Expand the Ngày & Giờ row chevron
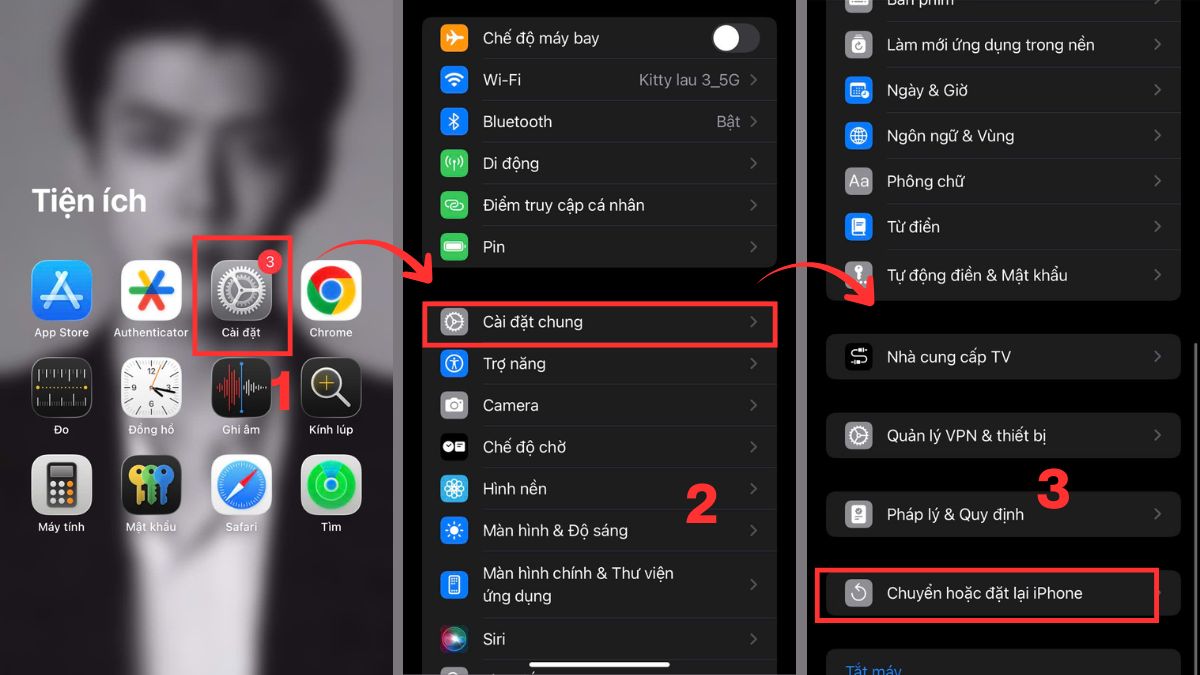 tap(1157, 90)
